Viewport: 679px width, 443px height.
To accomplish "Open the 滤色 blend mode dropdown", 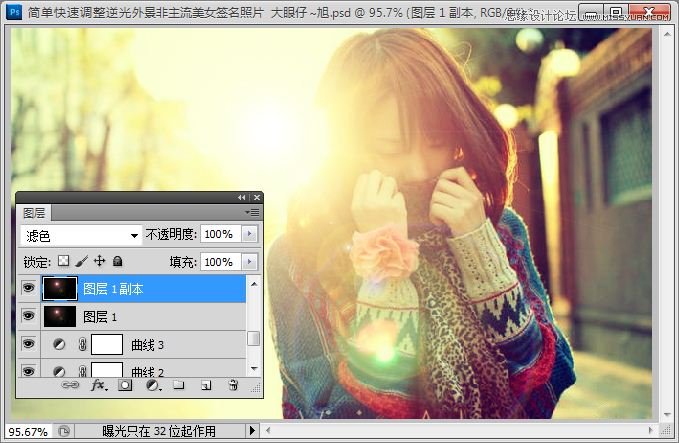I will click(x=81, y=236).
